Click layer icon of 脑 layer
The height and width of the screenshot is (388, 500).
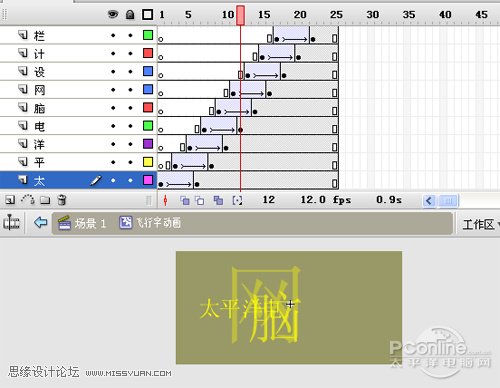coord(23,107)
